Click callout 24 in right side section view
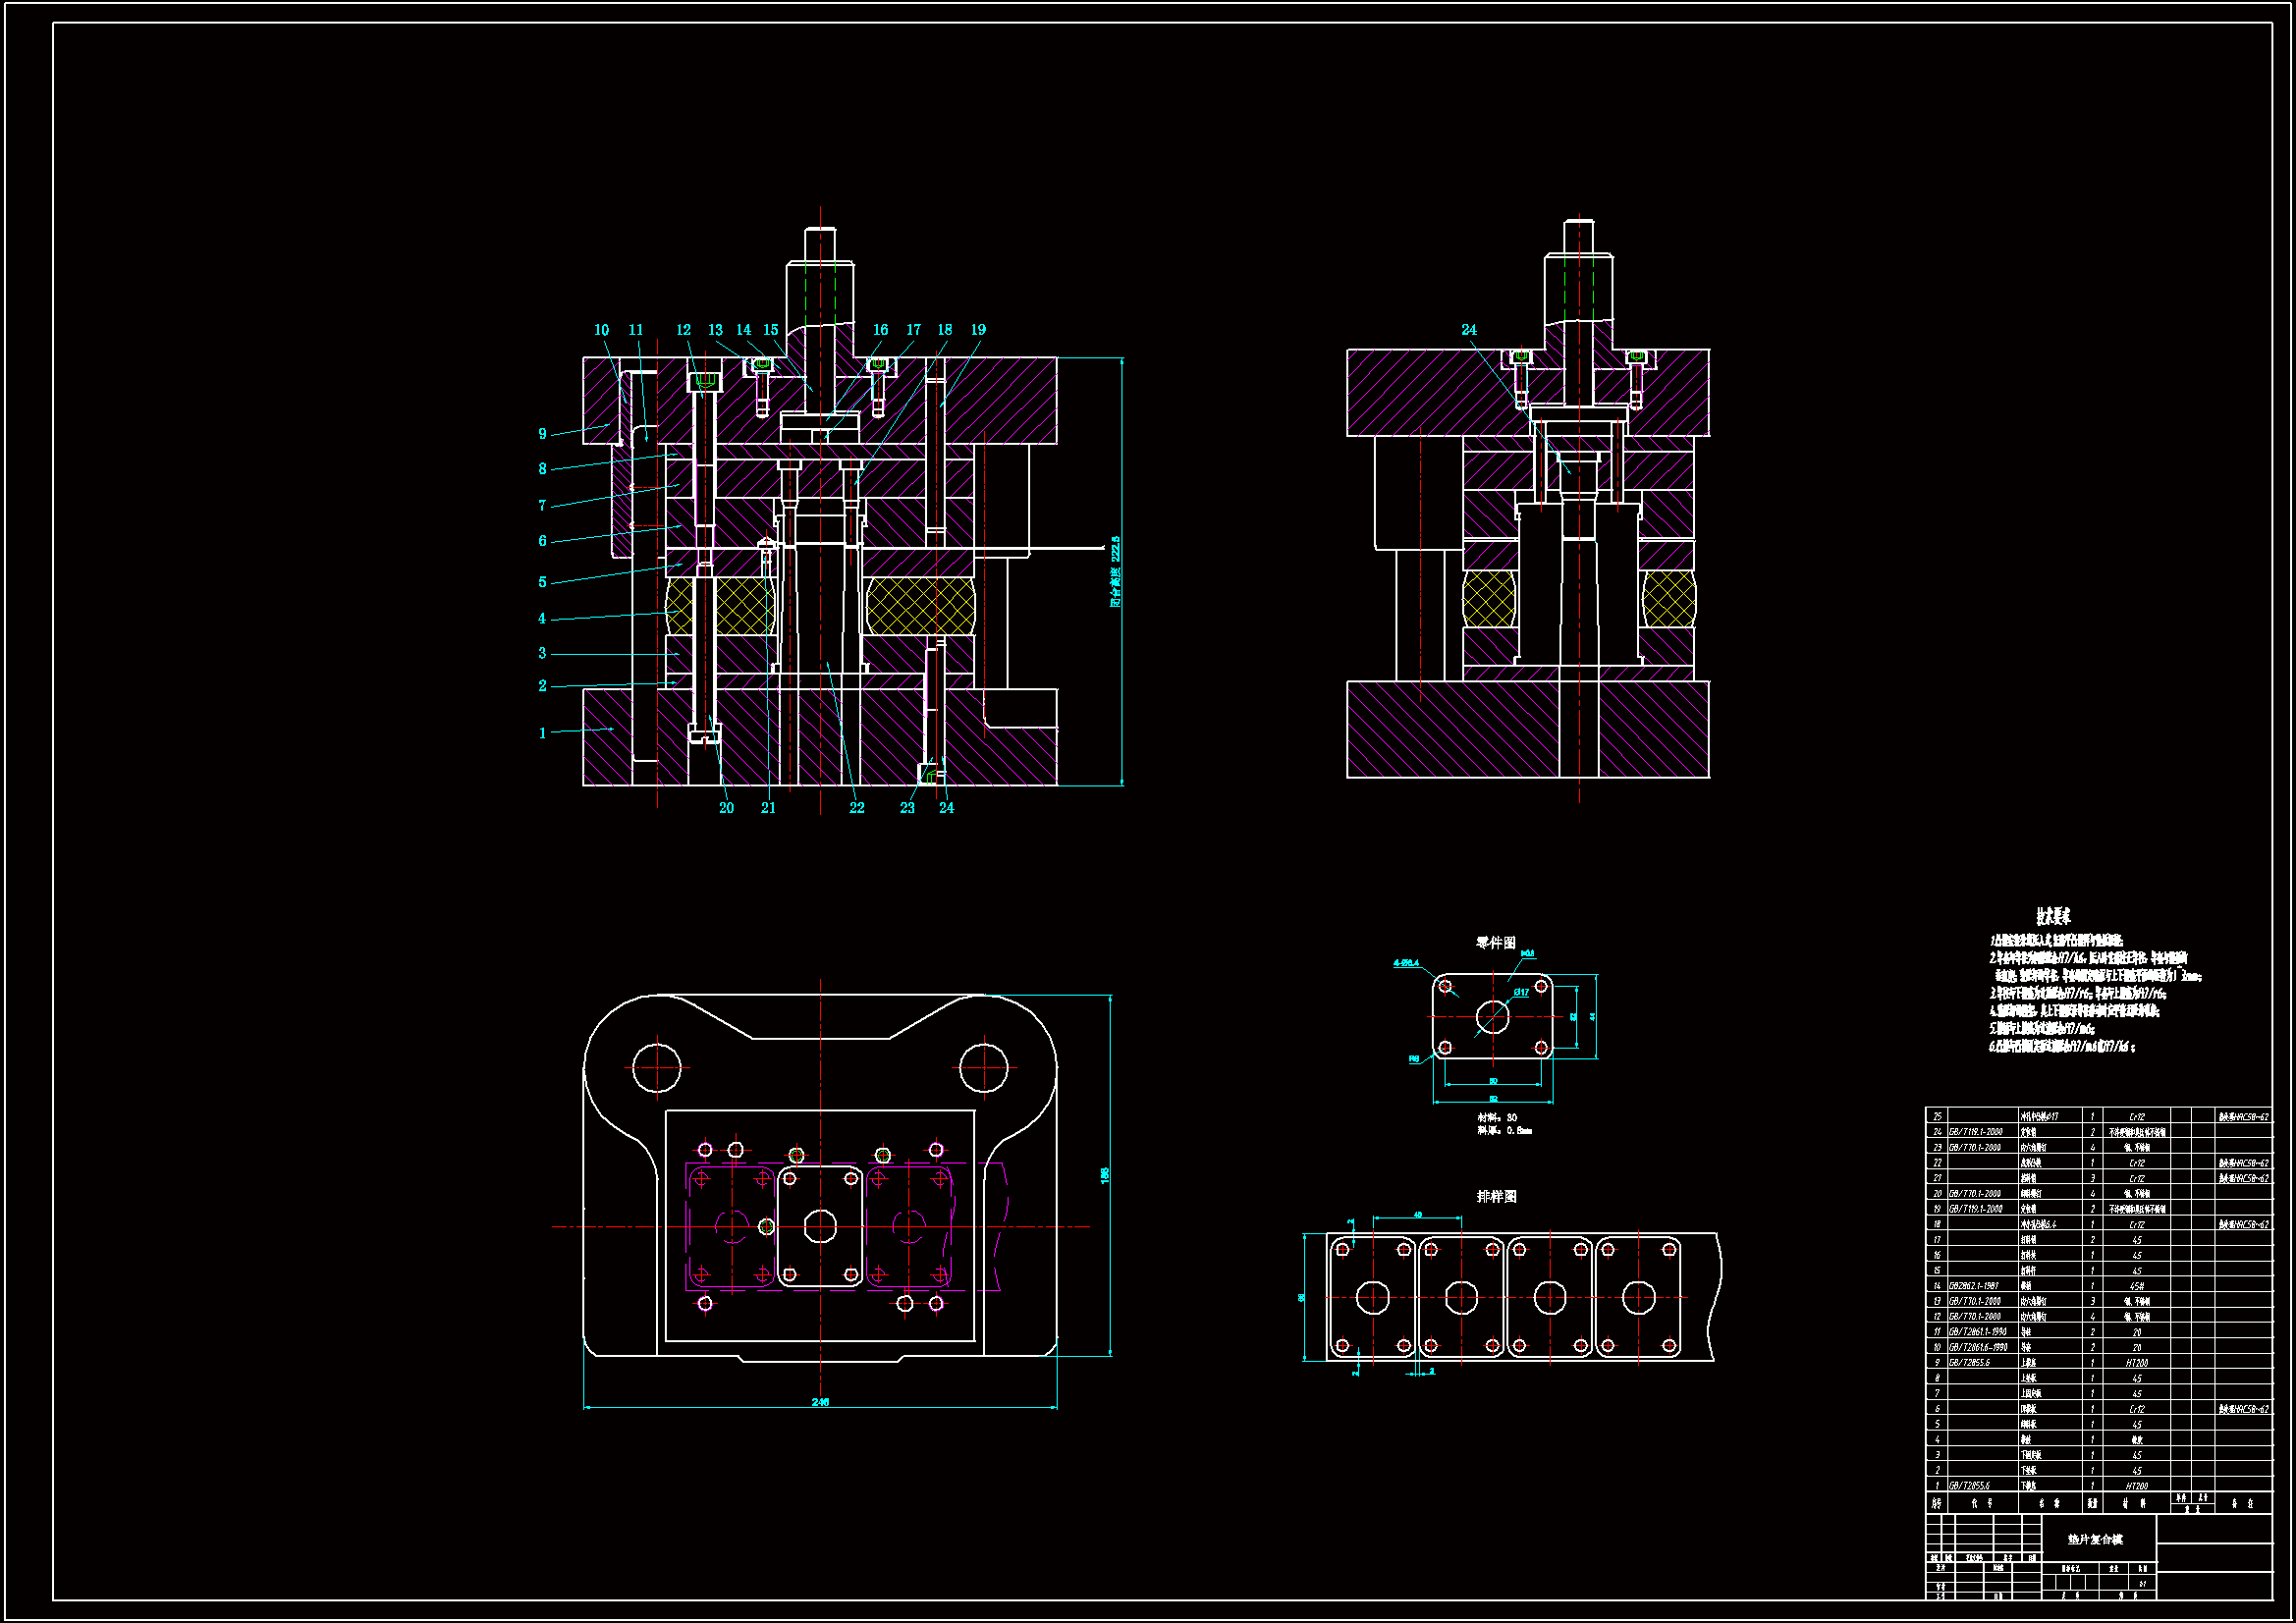Image resolution: width=2296 pixels, height=1623 pixels. coord(1468,330)
